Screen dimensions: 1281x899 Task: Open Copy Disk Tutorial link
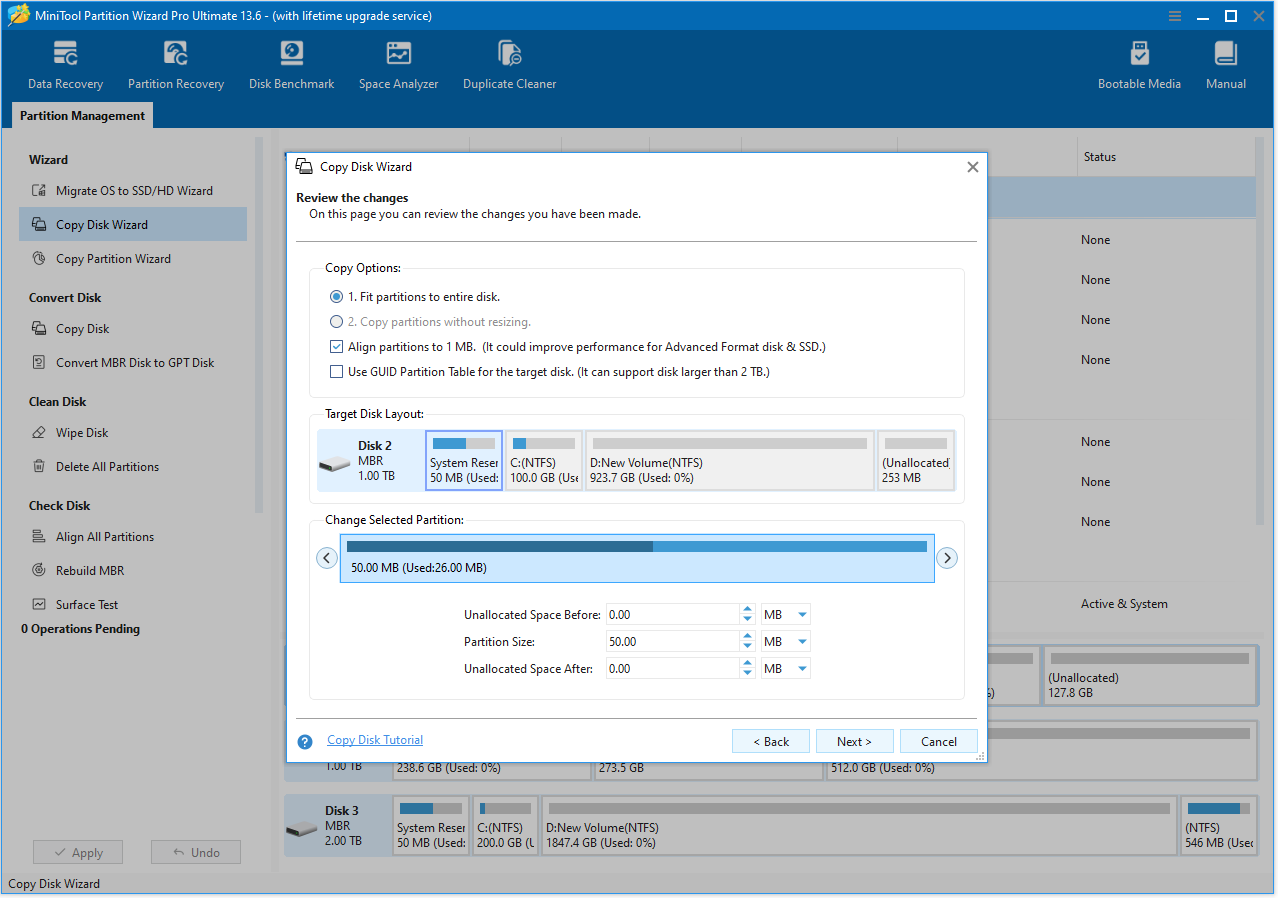click(375, 740)
